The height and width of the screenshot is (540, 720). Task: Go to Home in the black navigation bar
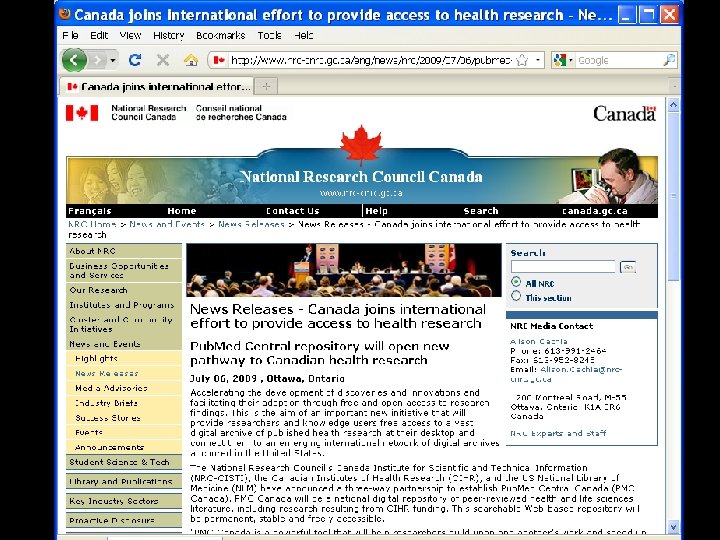tap(182, 211)
